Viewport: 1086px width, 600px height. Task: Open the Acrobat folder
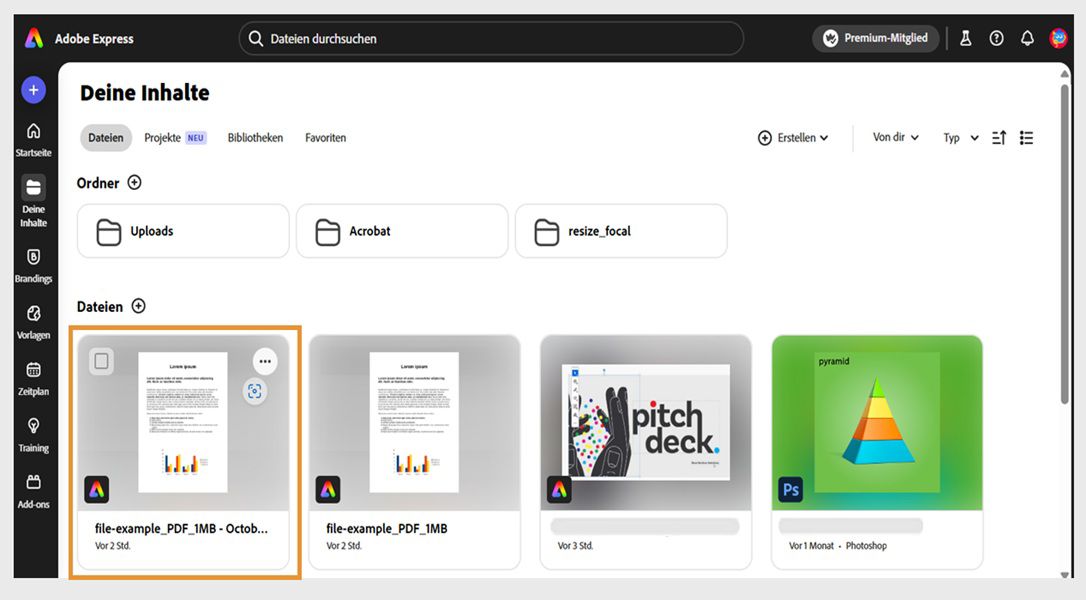pyautogui.click(x=402, y=230)
